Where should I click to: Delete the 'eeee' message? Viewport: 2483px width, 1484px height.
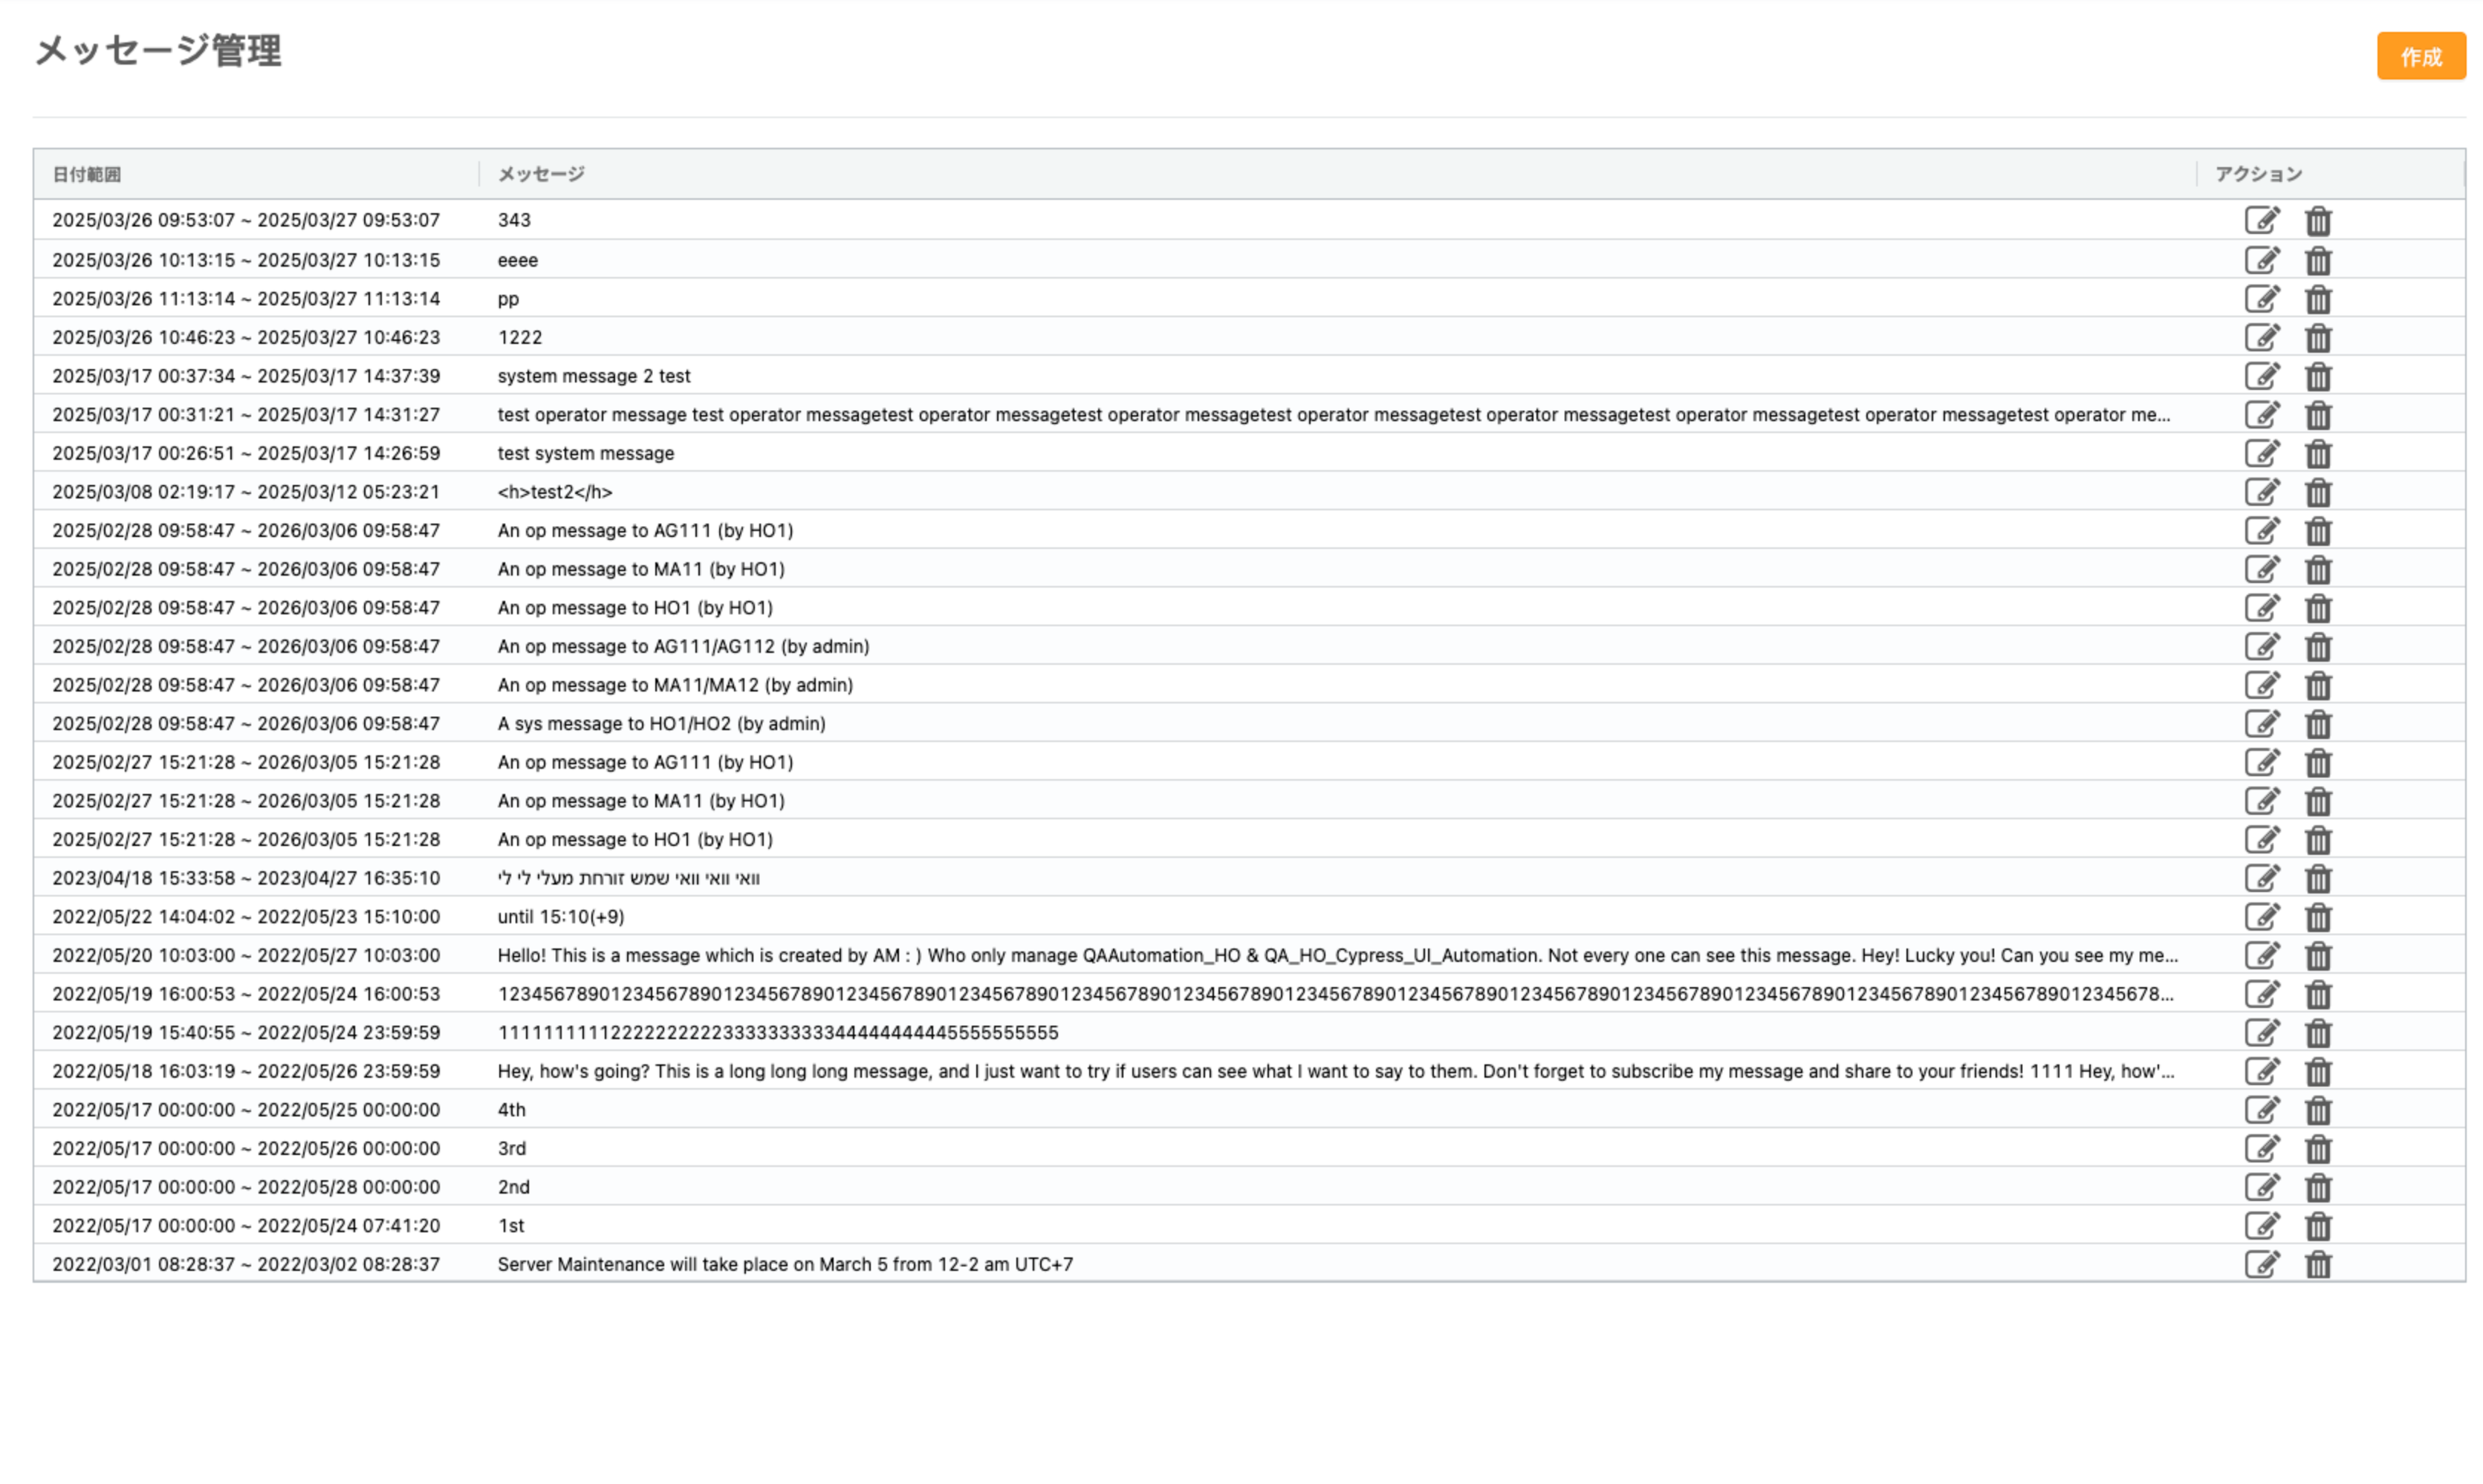click(2317, 260)
